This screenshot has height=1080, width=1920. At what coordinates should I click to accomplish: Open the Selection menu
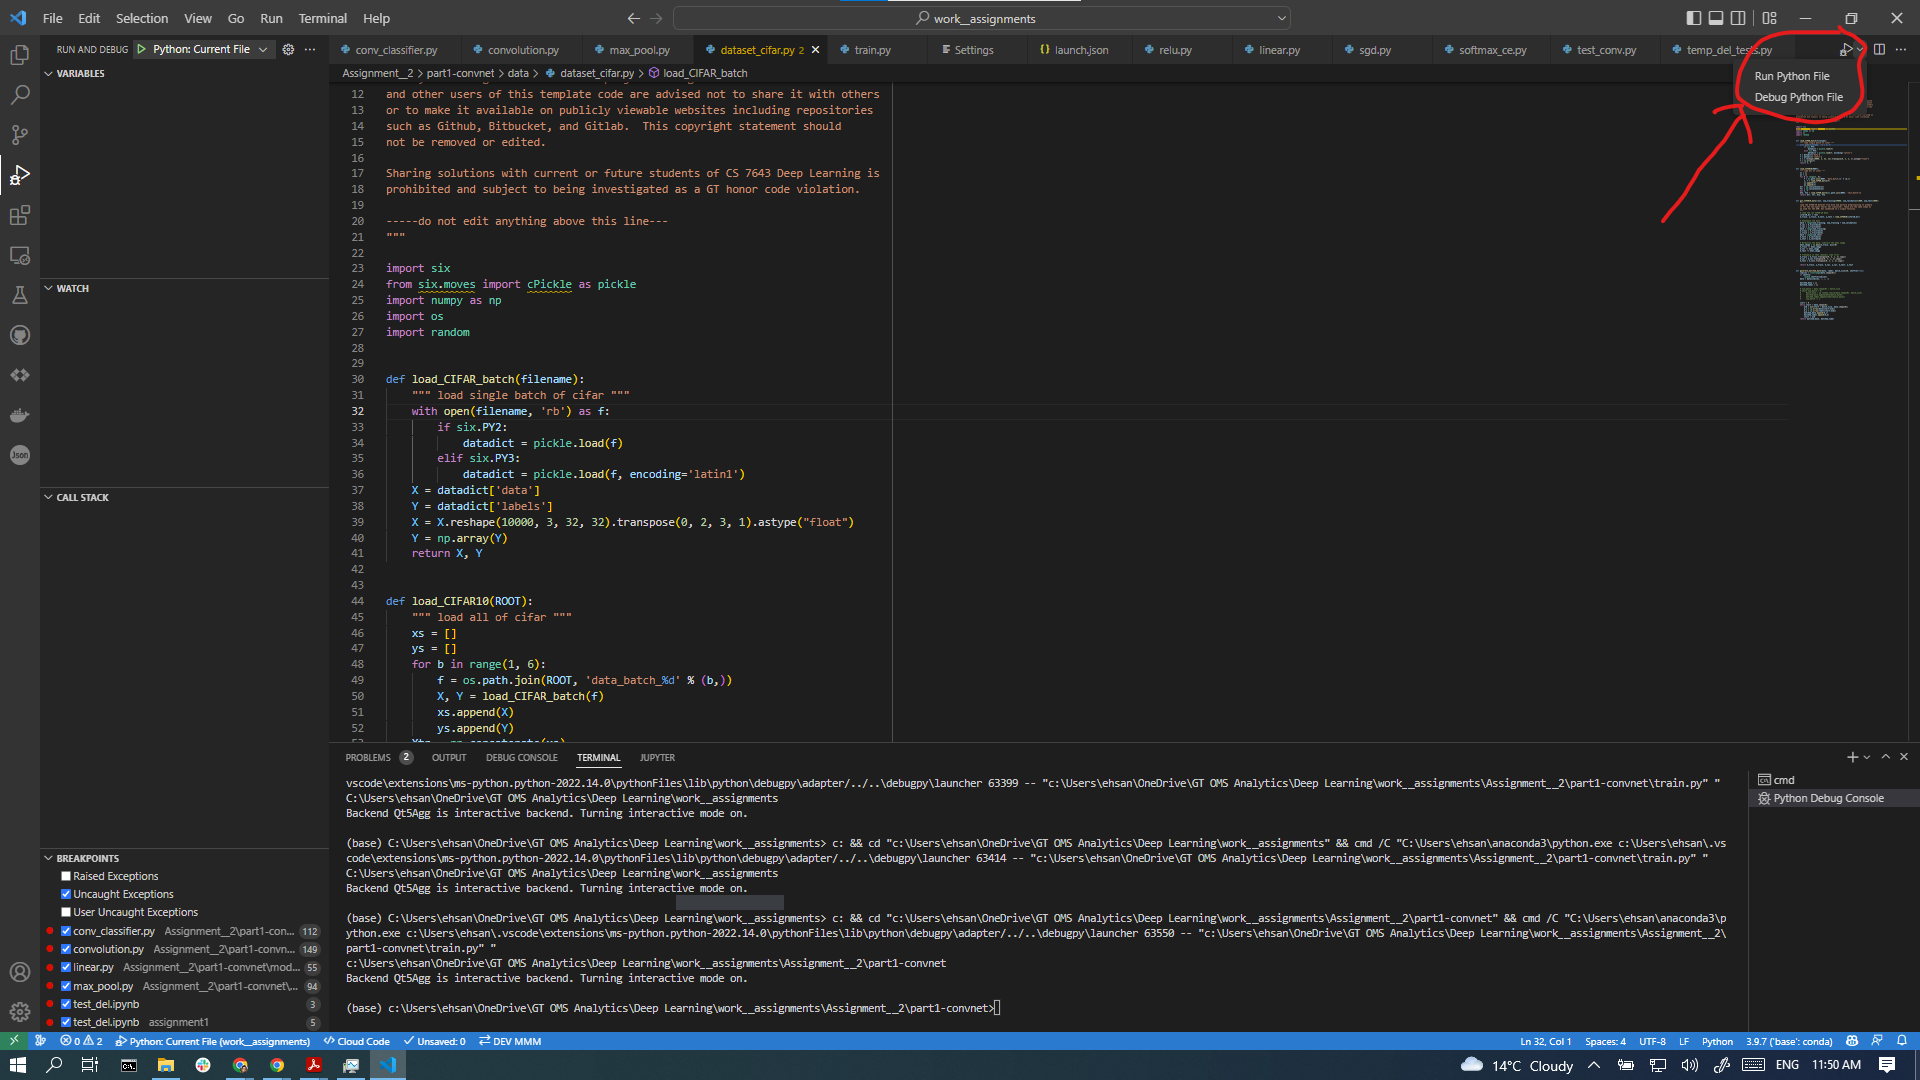142,18
